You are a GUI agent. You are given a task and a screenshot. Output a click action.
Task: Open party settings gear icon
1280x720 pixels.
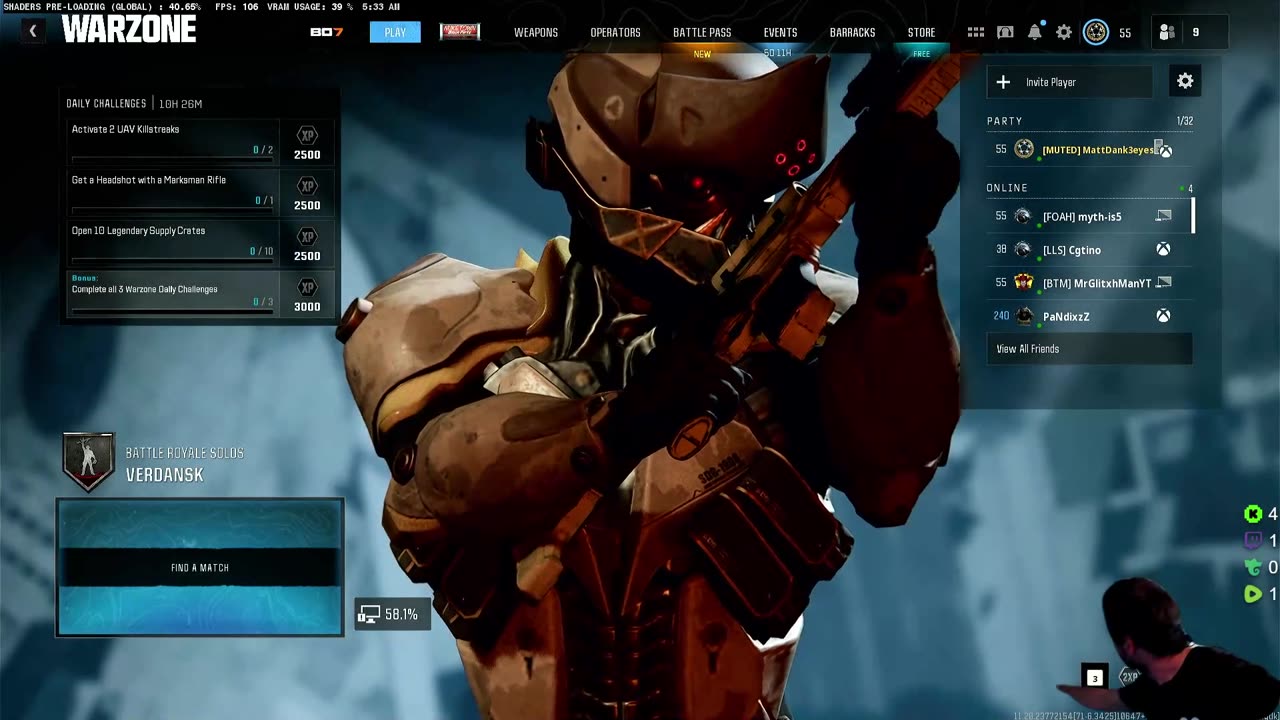(x=1185, y=81)
